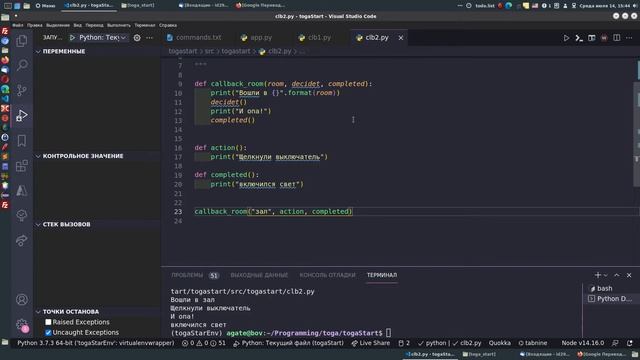Open the Accounts icon in activity bar
The width and height of the screenshot is (640, 360).
[22, 300]
